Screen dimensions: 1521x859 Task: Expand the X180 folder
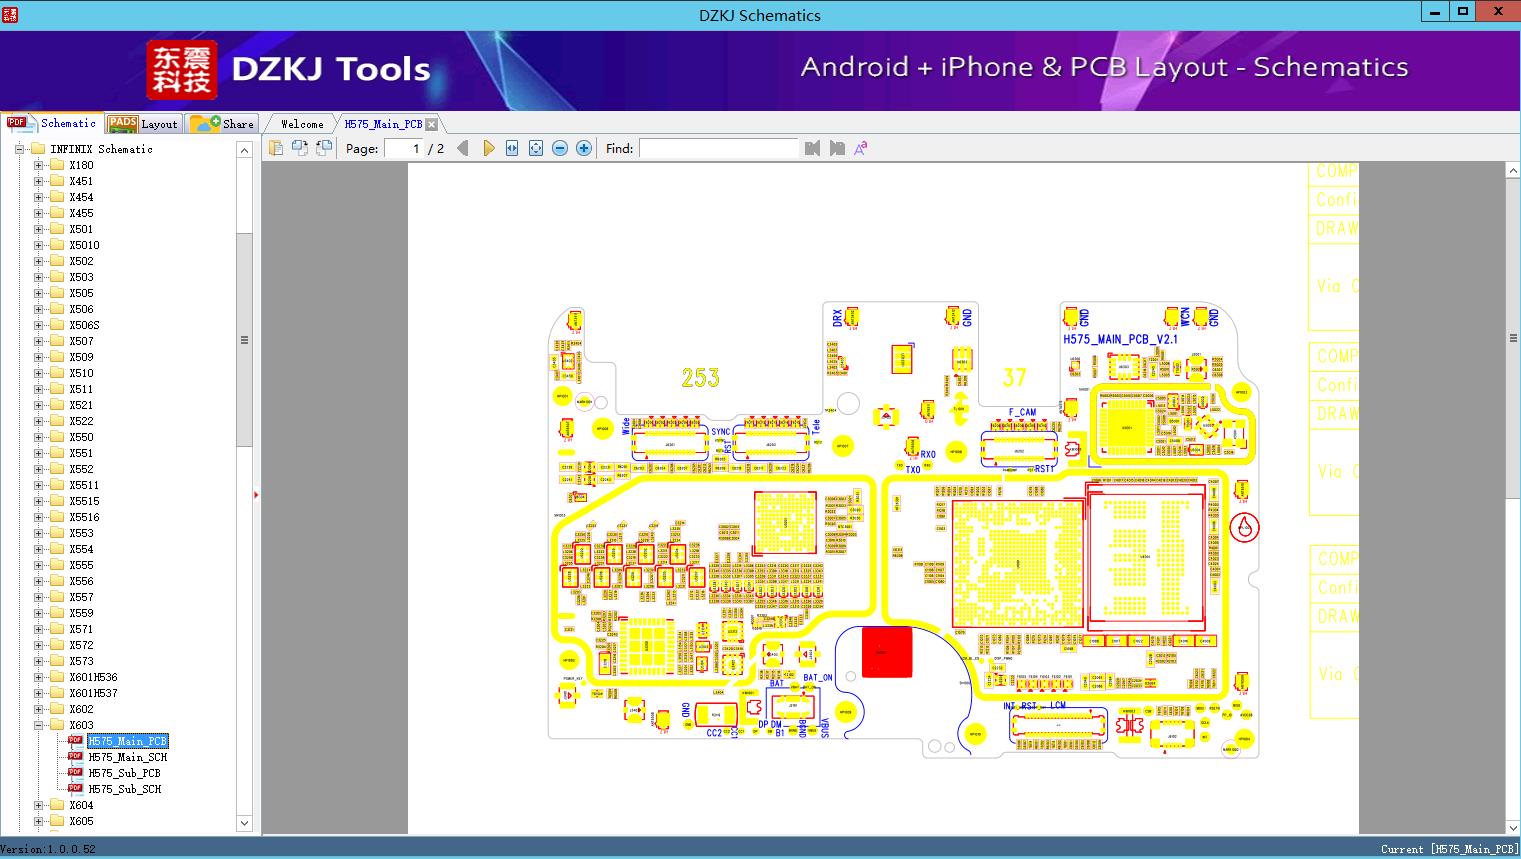pyautogui.click(x=38, y=165)
